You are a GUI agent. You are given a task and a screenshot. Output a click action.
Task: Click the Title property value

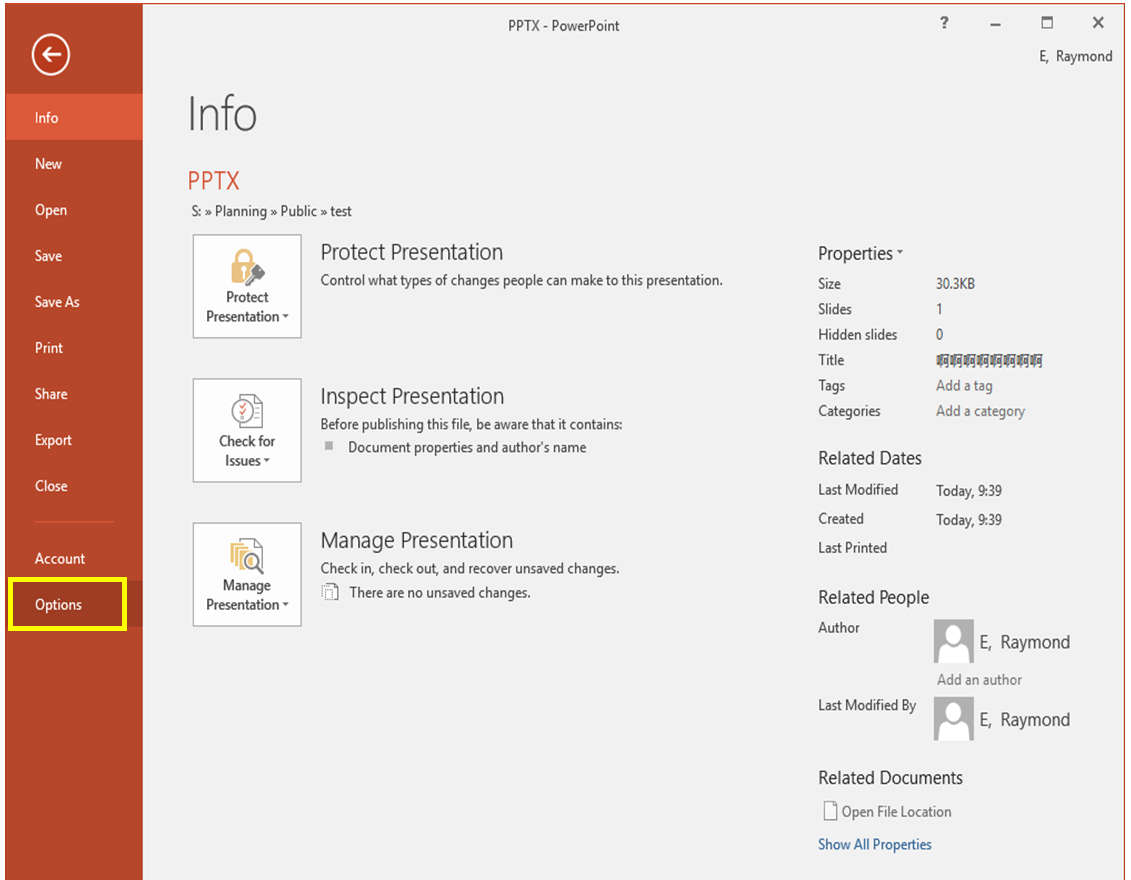989,360
